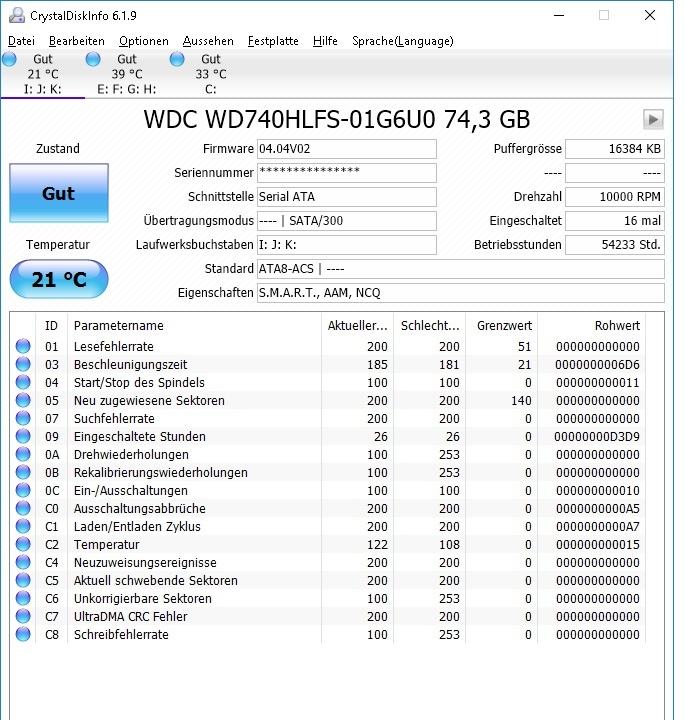Click status icon for Schreibfehlerrate row
The image size is (684, 720).
(23, 634)
